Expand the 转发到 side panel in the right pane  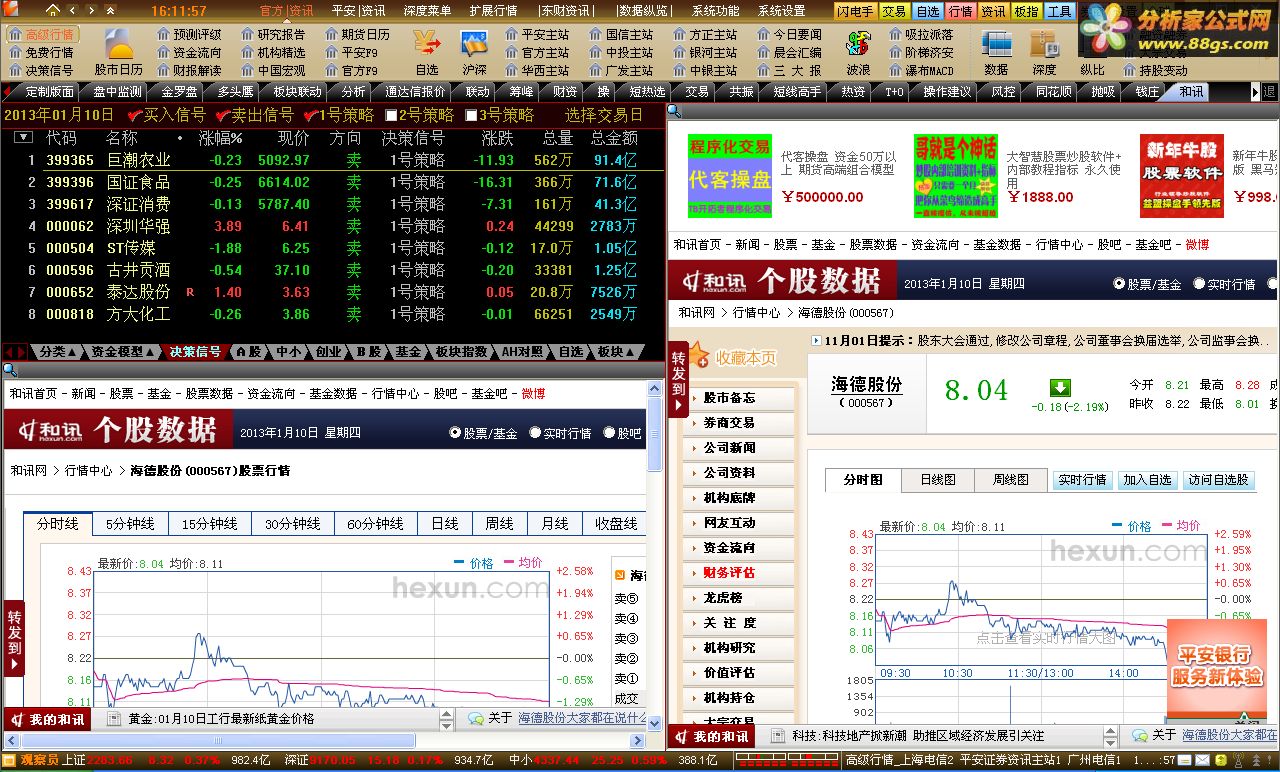coord(679,379)
